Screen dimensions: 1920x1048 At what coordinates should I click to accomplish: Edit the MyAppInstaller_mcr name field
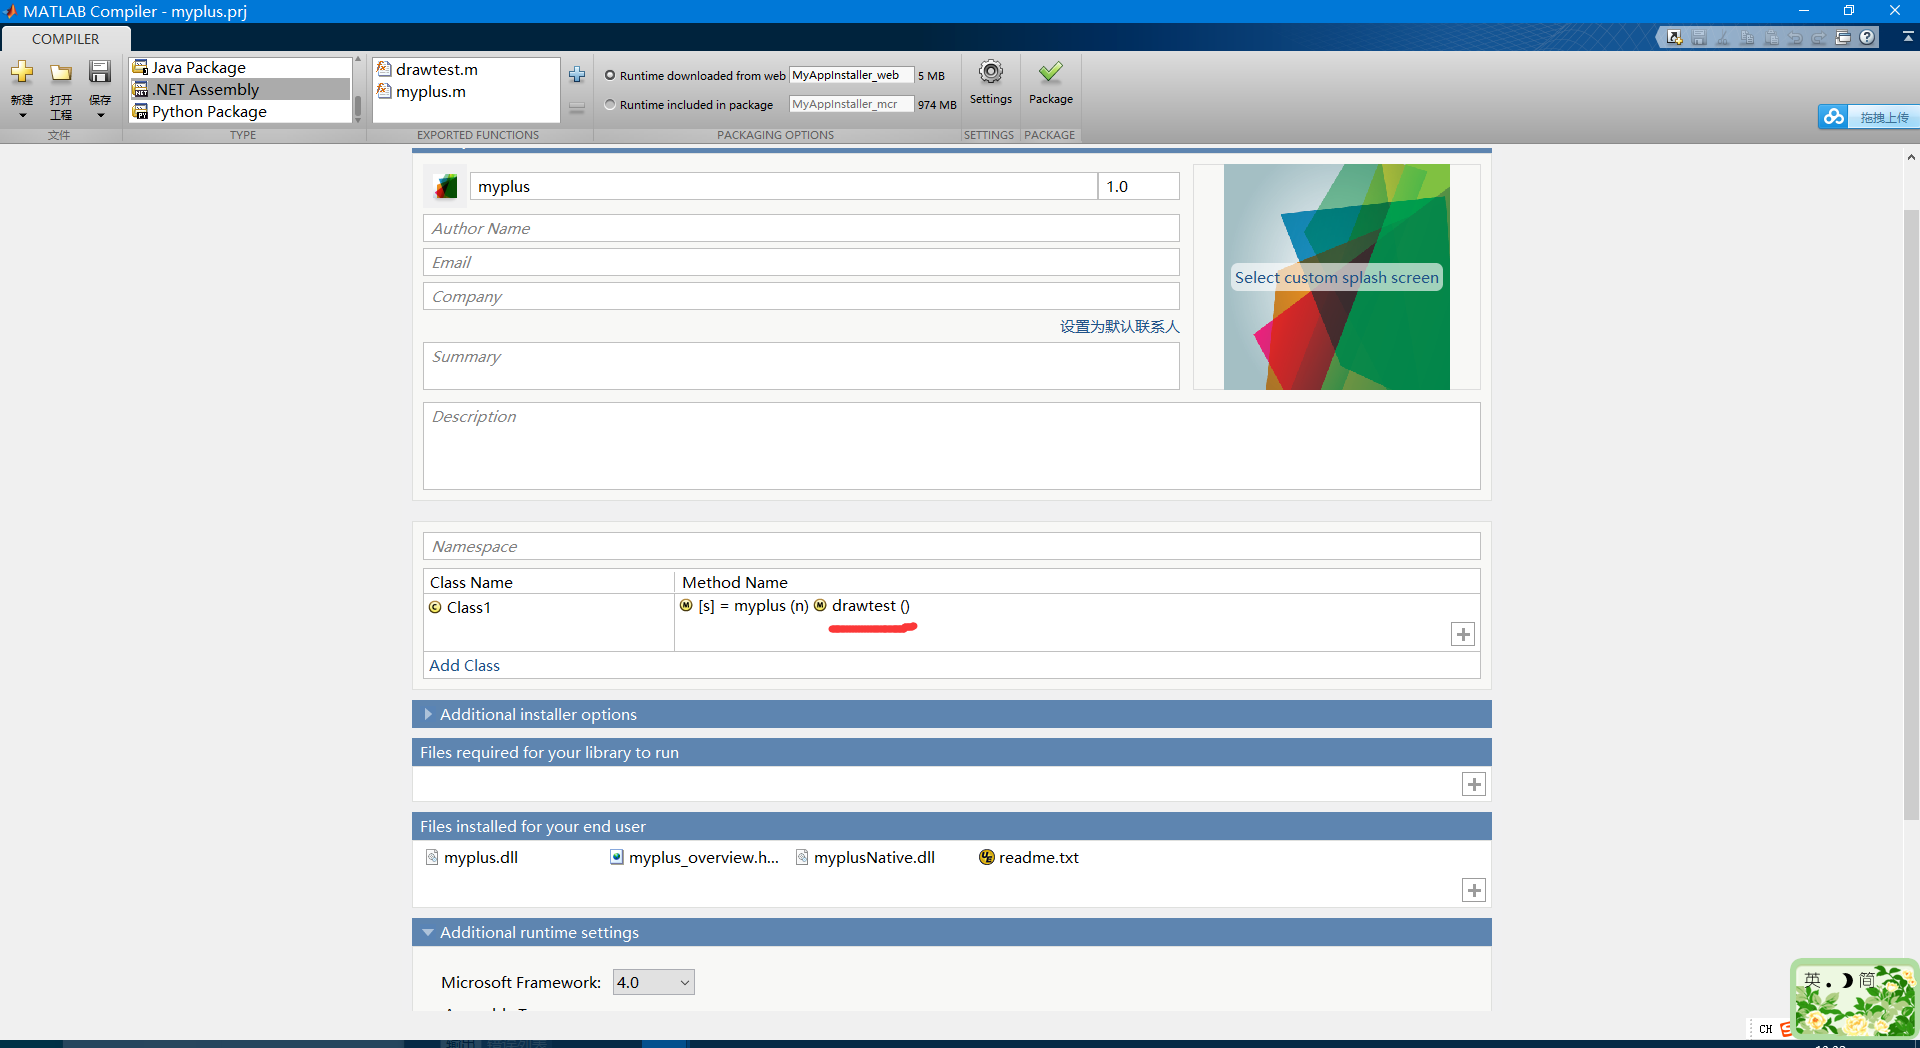pyautogui.click(x=851, y=104)
